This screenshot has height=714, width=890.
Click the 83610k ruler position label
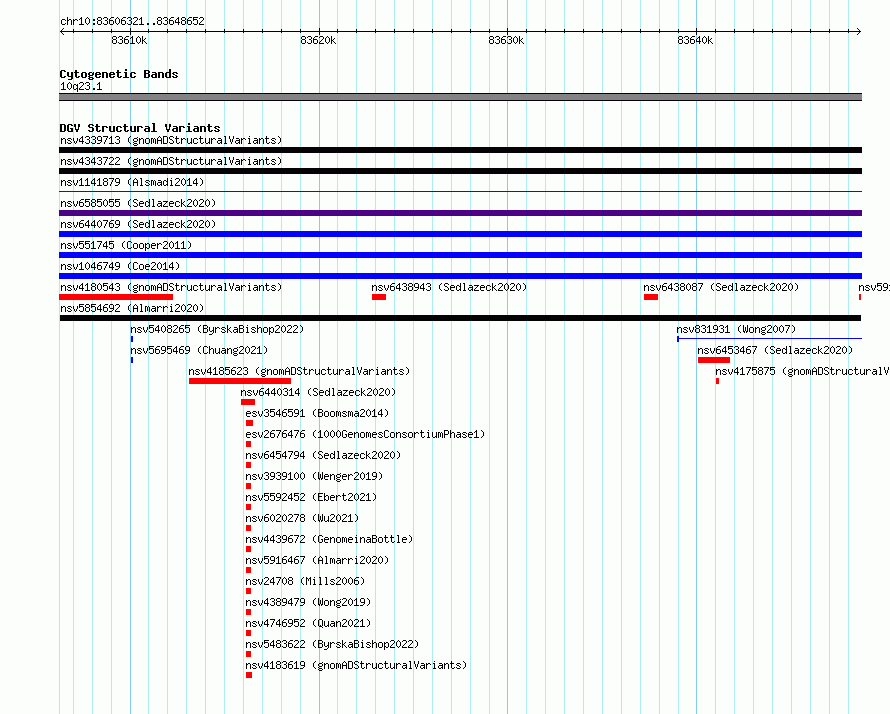(x=129, y=40)
